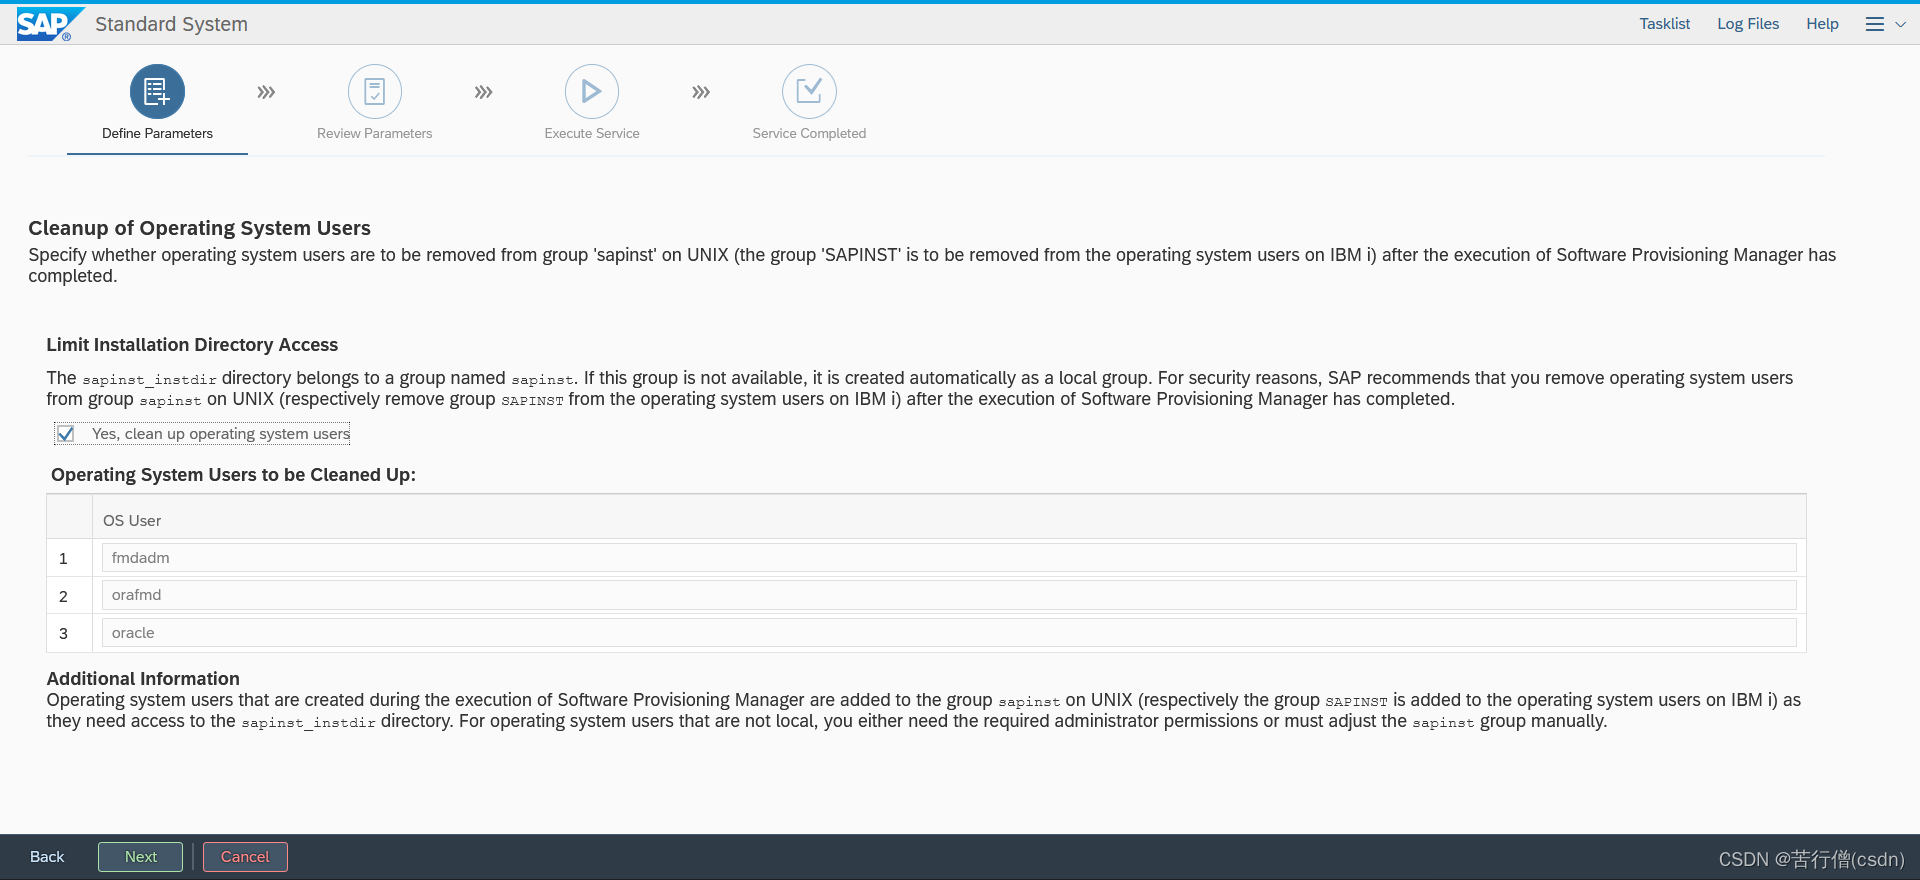
Task: Open the hamburger menu icon
Action: pyautogui.click(x=1875, y=24)
